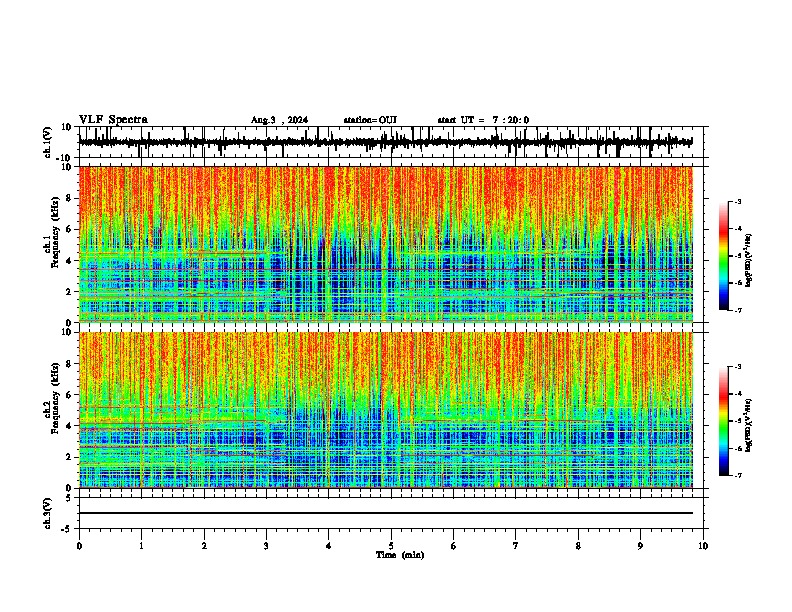792x612 pixels.
Task: Click time axis tick label "9"
Action: pyautogui.click(x=640, y=546)
